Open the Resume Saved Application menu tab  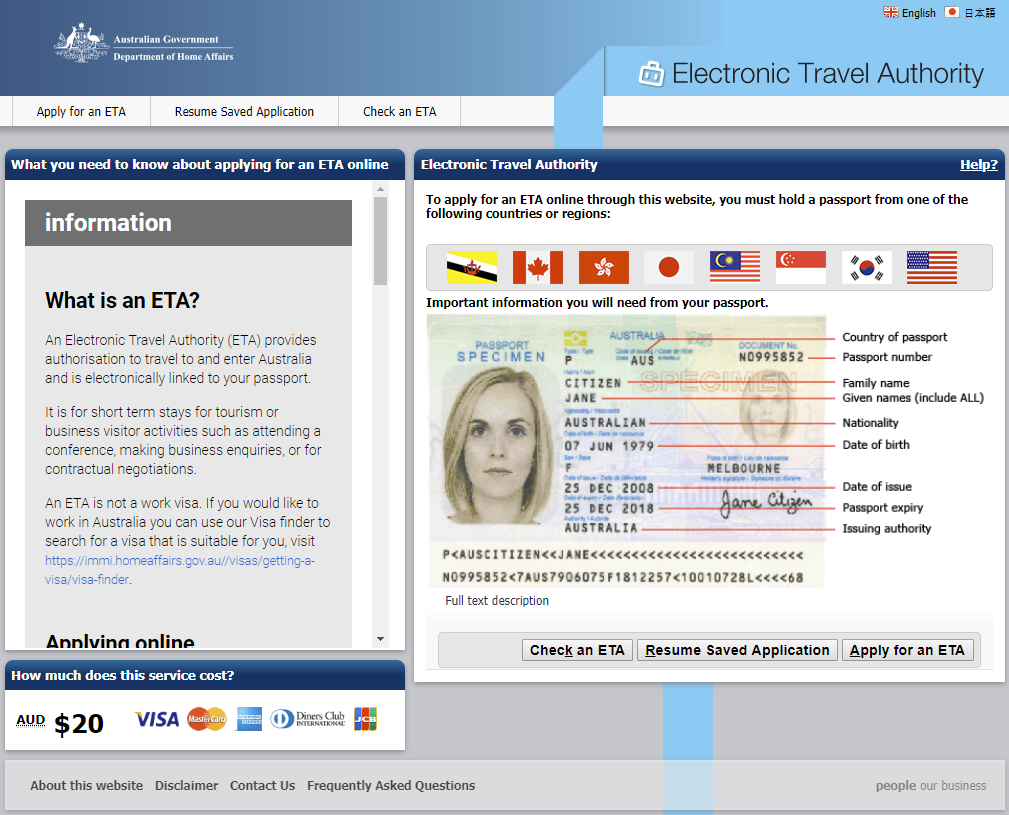pyautogui.click(x=245, y=111)
